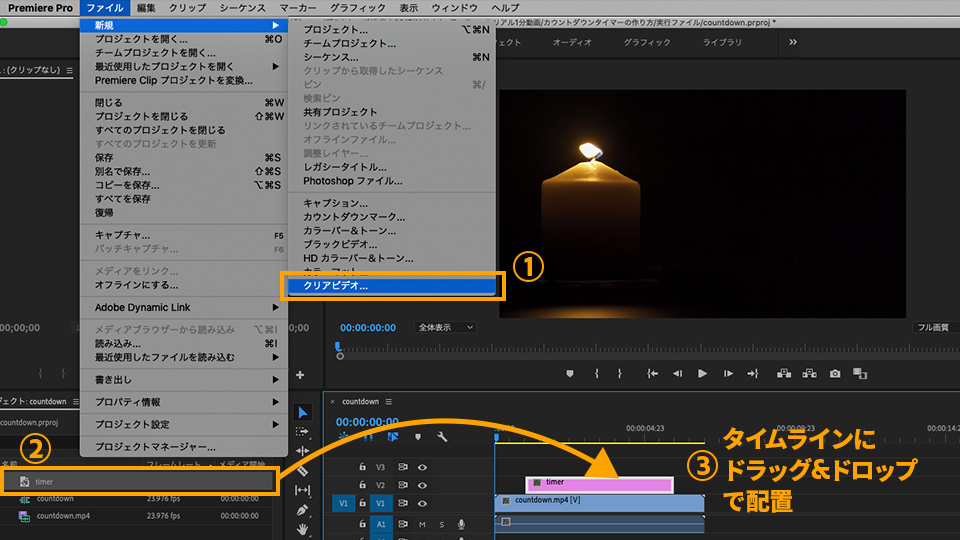Mark In point in Program monitor
The image size is (960, 540).
pyautogui.click(x=596, y=373)
